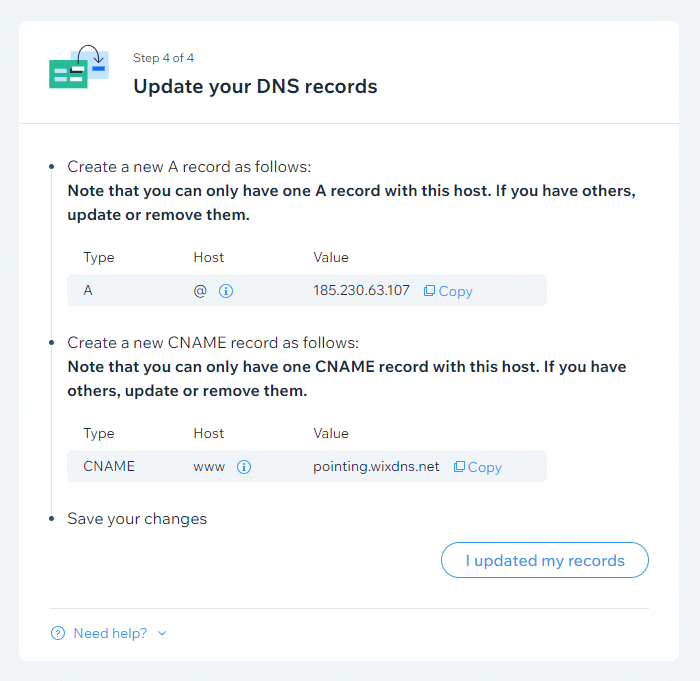Click the Update your DNS records heading
700x681 pixels.
tap(255, 87)
